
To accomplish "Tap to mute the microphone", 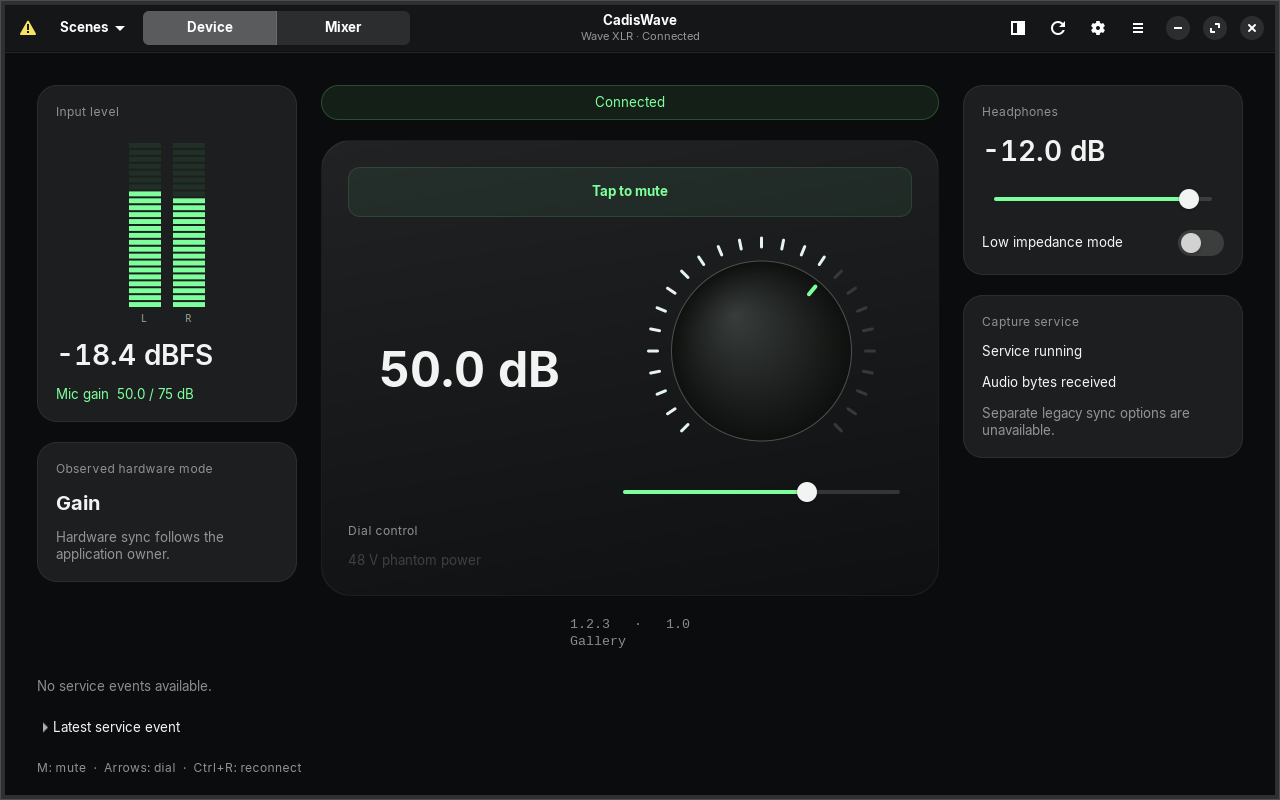I will point(630,192).
